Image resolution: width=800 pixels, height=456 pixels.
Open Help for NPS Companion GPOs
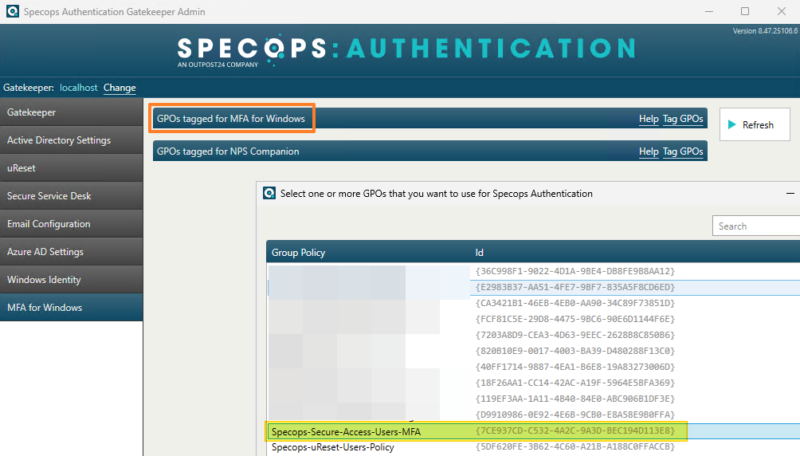click(x=648, y=151)
